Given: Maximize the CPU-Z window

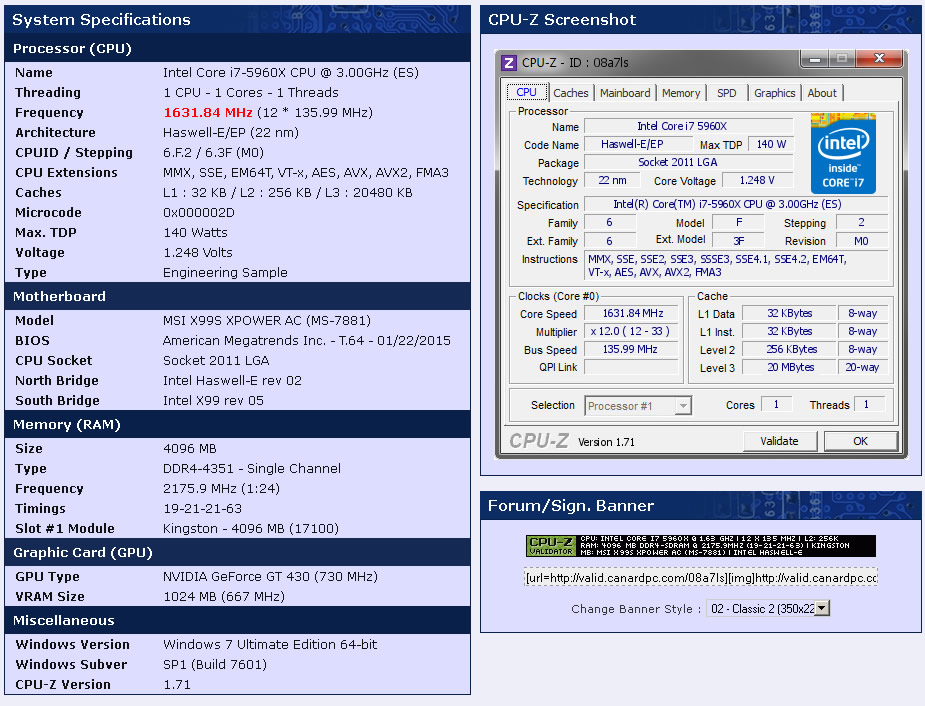Looking at the screenshot, I should (x=840, y=59).
